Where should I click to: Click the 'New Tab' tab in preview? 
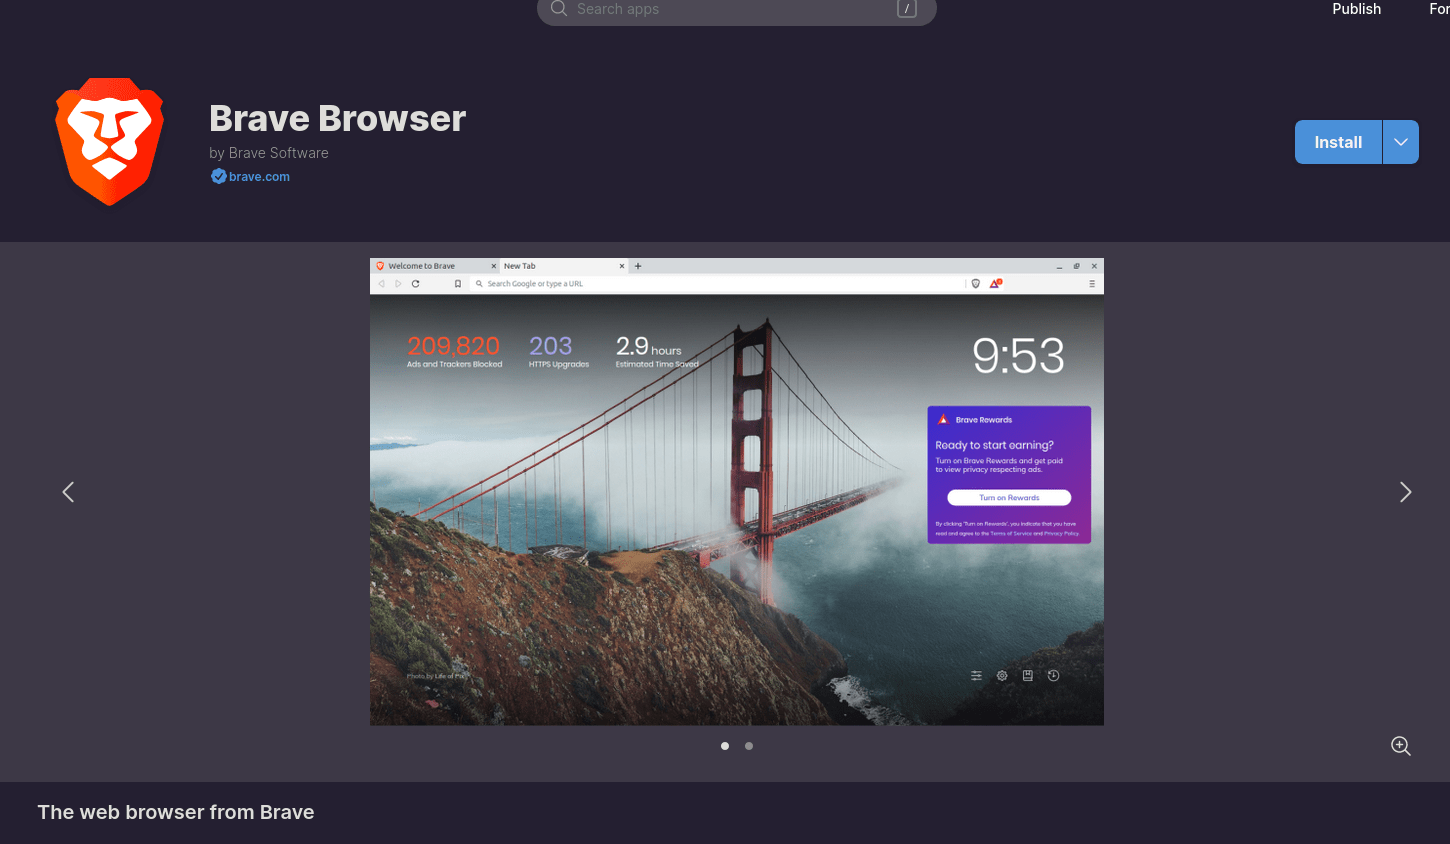tap(562, 266)
